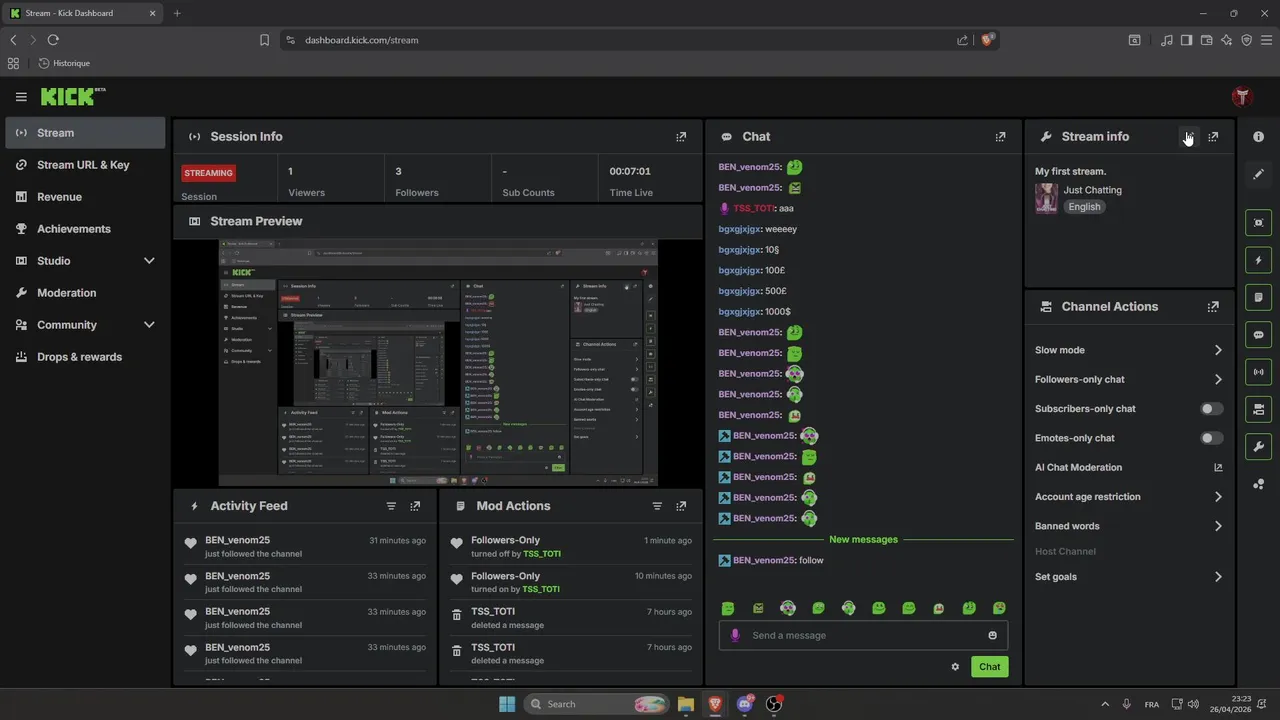This screenshot has height=720, width=1280.
Task: Pop out the Chat panel
Action: 1000,137
